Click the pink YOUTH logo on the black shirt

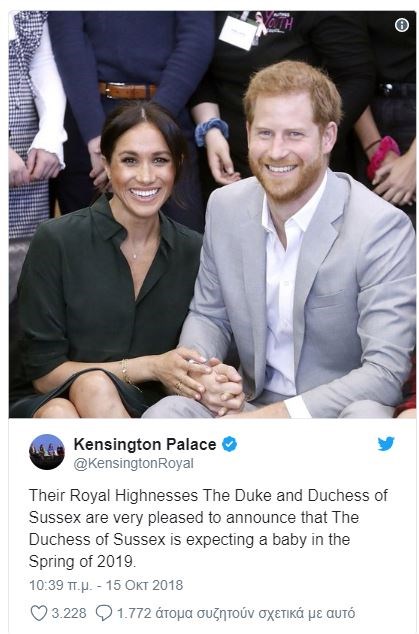pyautogui.click(x=277, y=22)
